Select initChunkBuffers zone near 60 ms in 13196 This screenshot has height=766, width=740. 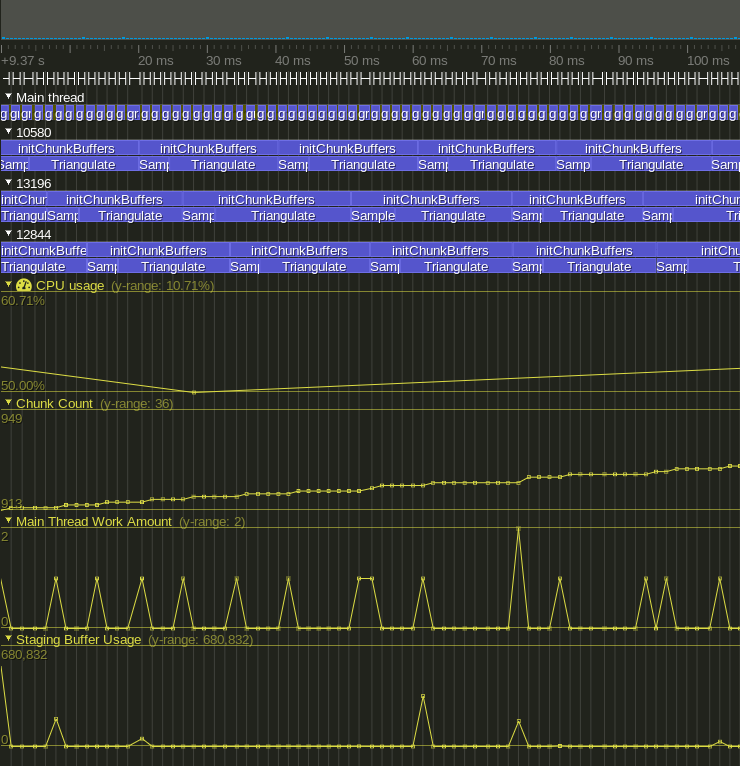click(x=431, y=200)
